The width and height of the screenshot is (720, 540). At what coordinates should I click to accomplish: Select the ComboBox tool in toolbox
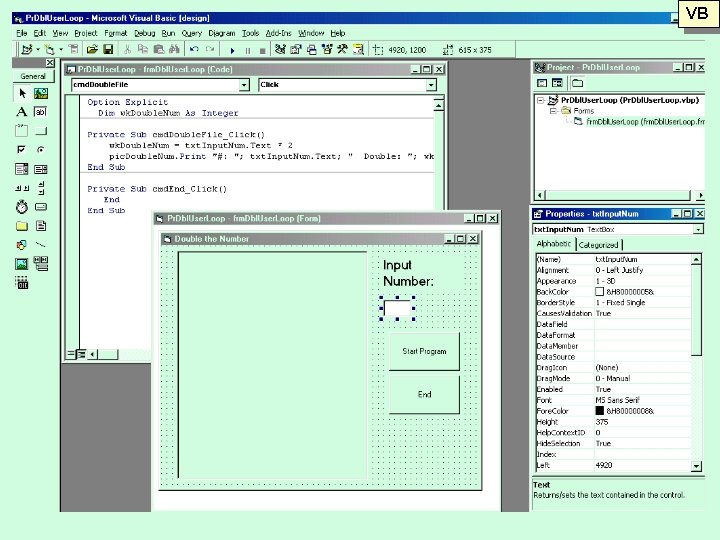(22, 169)
